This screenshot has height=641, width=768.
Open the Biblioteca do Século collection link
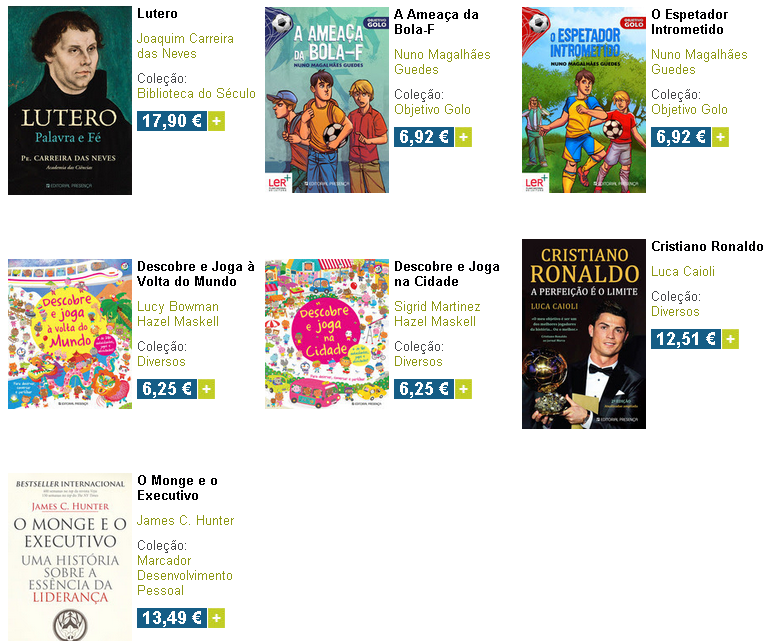196,94
